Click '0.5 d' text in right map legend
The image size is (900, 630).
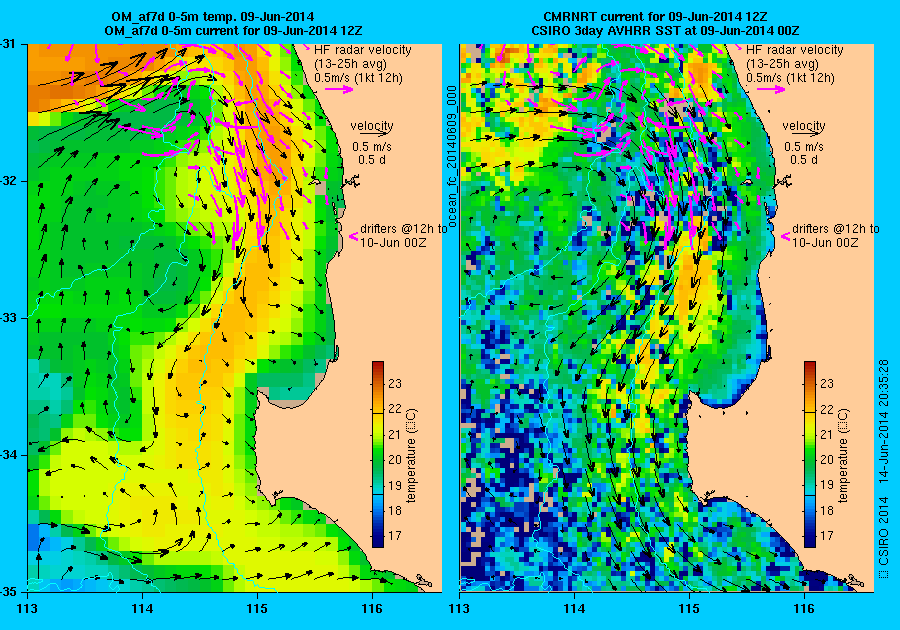tap(804, 160)
